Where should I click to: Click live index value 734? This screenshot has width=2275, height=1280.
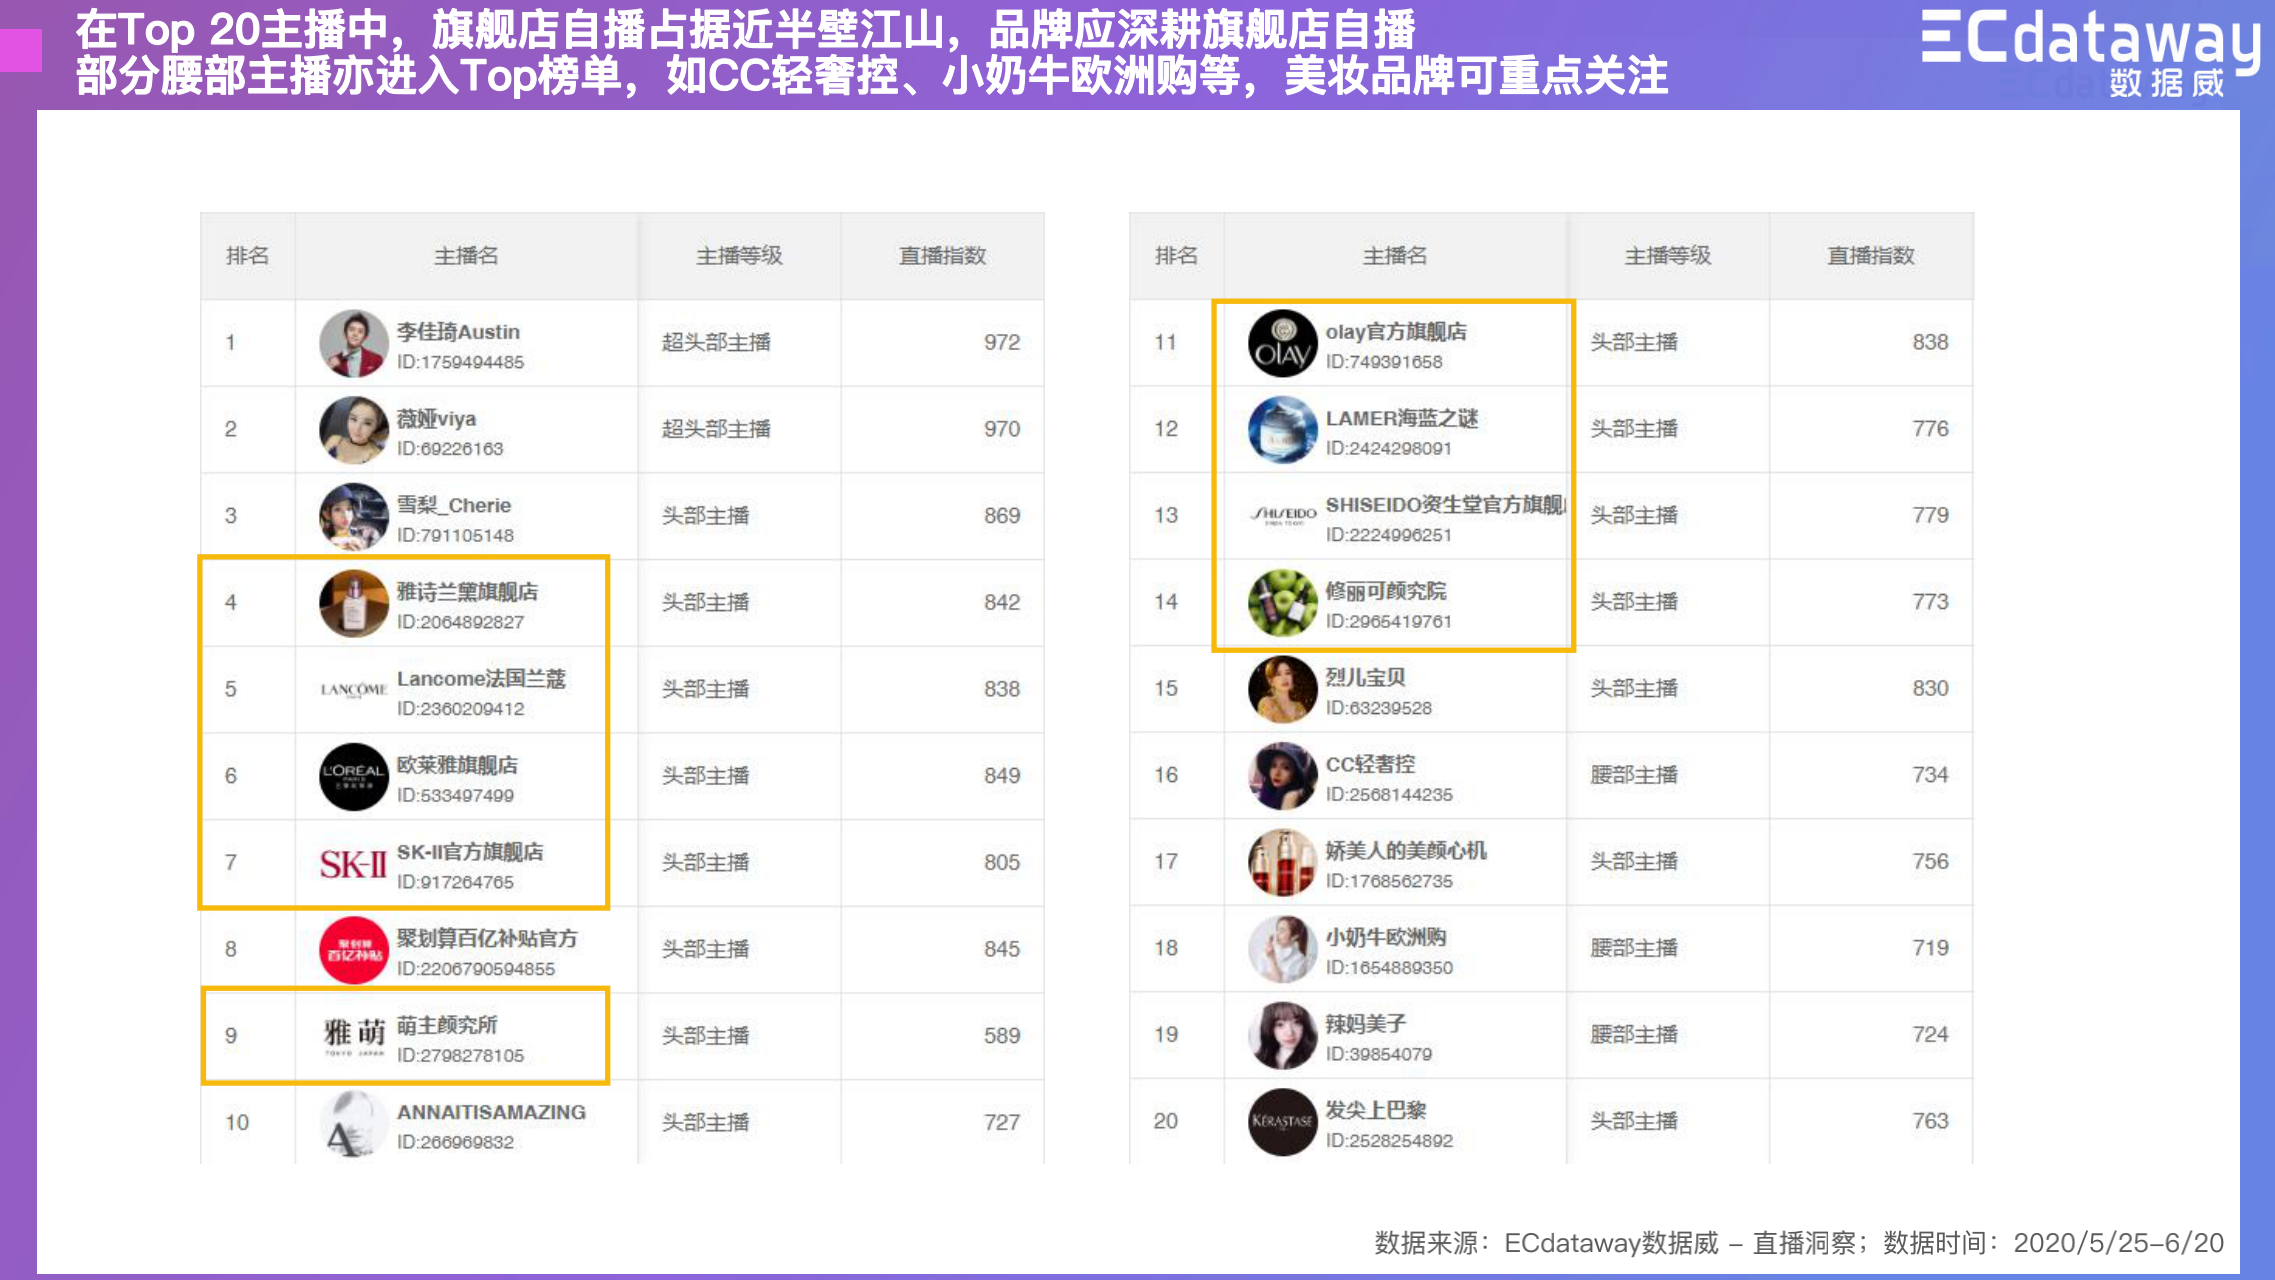(1930, 776)
